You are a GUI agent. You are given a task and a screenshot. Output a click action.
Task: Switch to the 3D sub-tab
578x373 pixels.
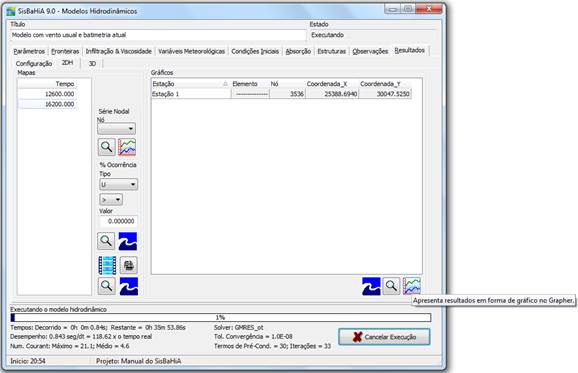point(92,64)
